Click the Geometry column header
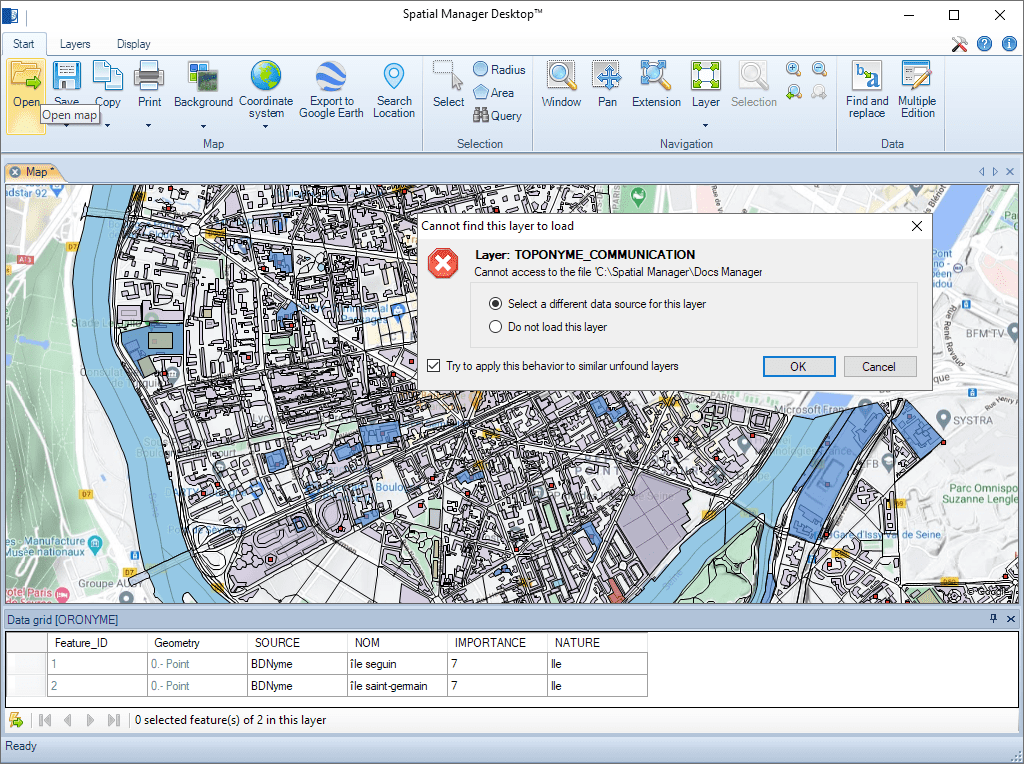Screen dimensions: 1024x764 pyautogui.click(x=197, y=643)
